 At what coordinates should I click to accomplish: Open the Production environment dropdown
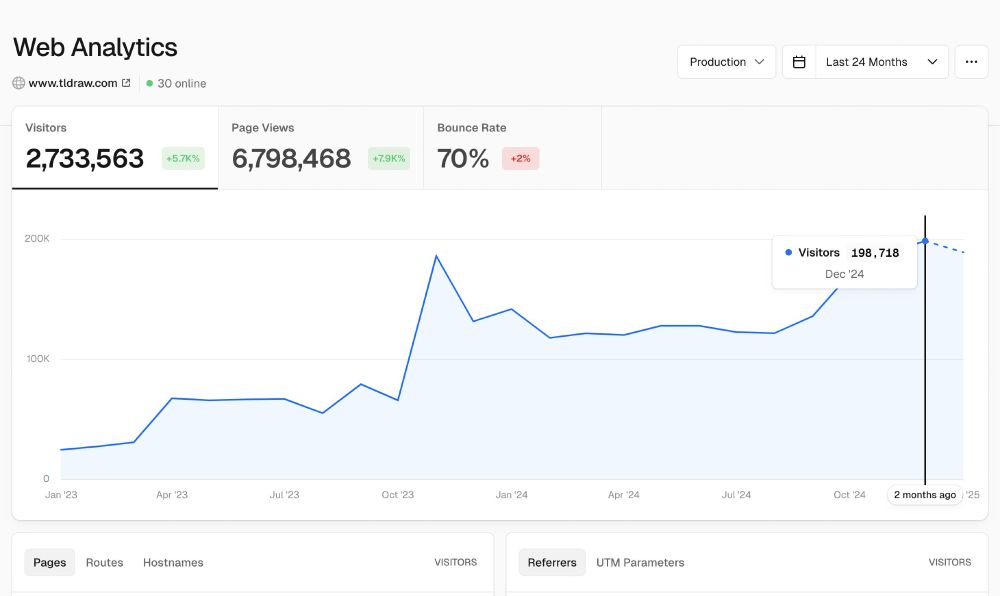click(x=726, y=62)
